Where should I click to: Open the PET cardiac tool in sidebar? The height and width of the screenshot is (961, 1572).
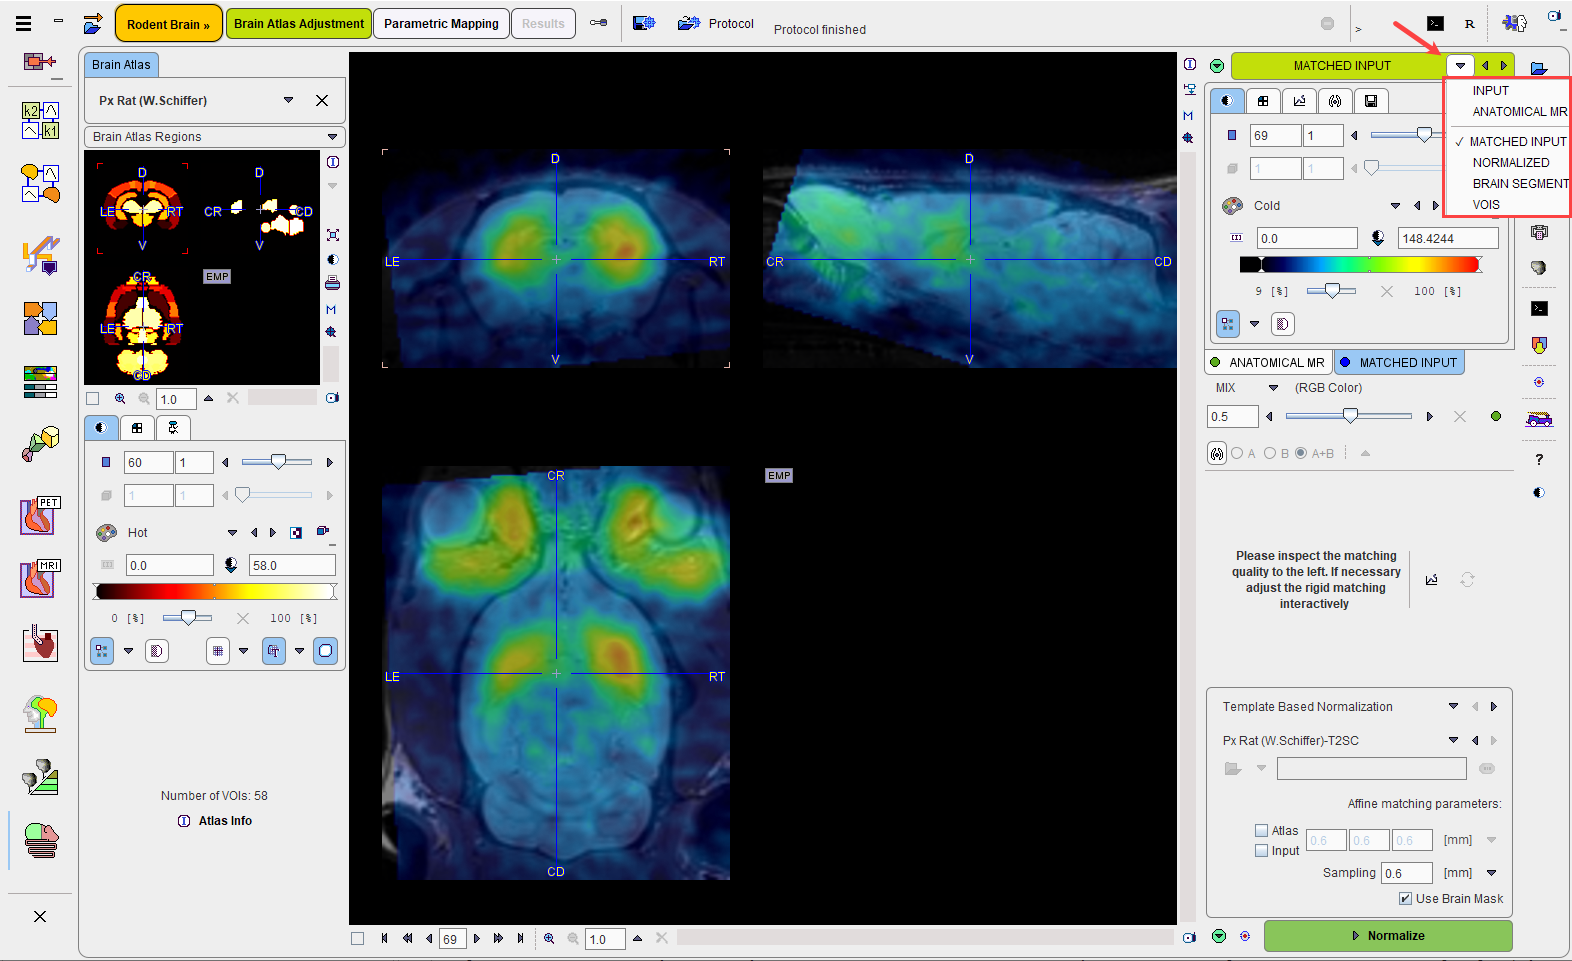(x=40, y=516)
